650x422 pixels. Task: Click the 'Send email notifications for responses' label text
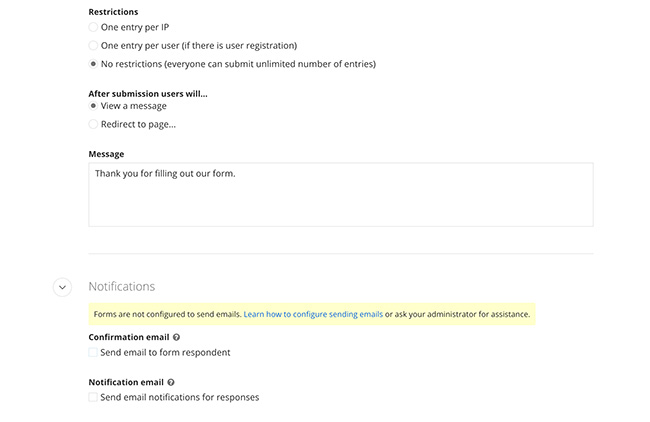pyautogui.click(x=180, y=397)
